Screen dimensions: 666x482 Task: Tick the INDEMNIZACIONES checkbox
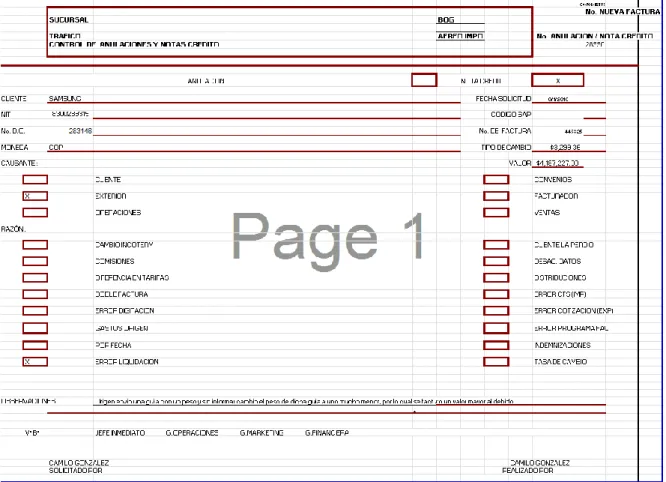tap(496, 345)
